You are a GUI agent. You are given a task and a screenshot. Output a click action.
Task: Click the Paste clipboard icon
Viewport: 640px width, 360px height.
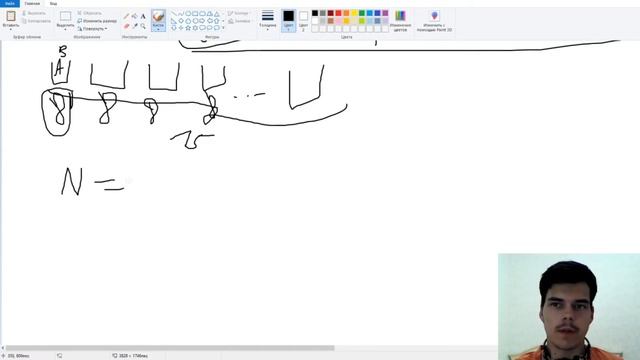(x=11, y=16)
